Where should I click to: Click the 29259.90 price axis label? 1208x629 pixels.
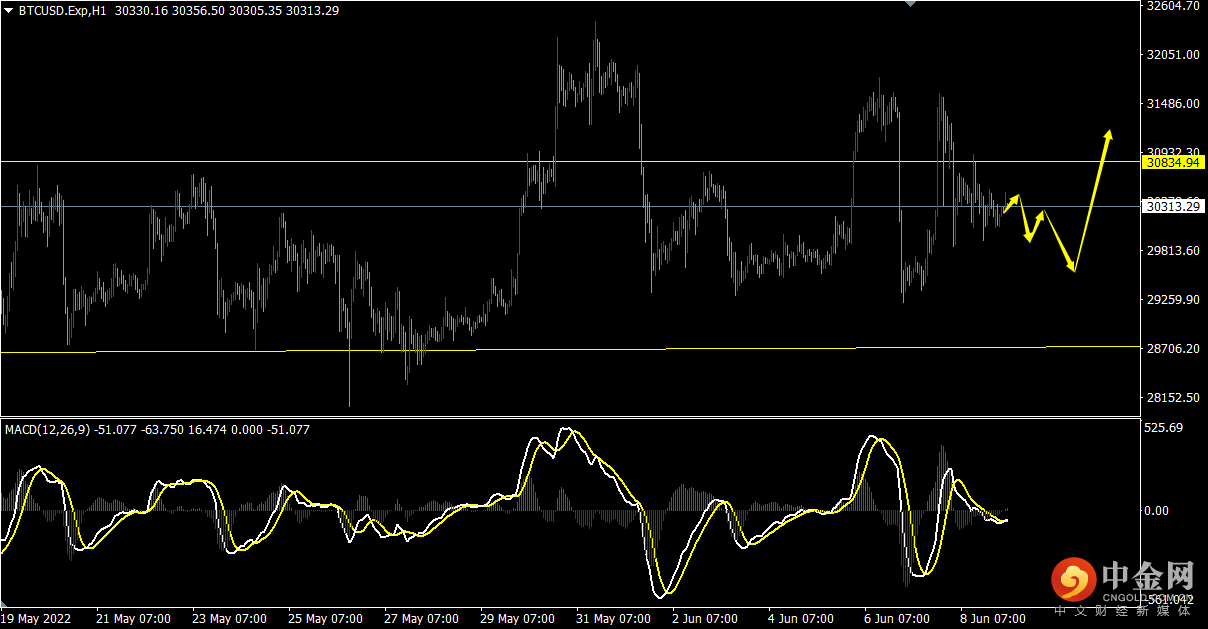1173,300
